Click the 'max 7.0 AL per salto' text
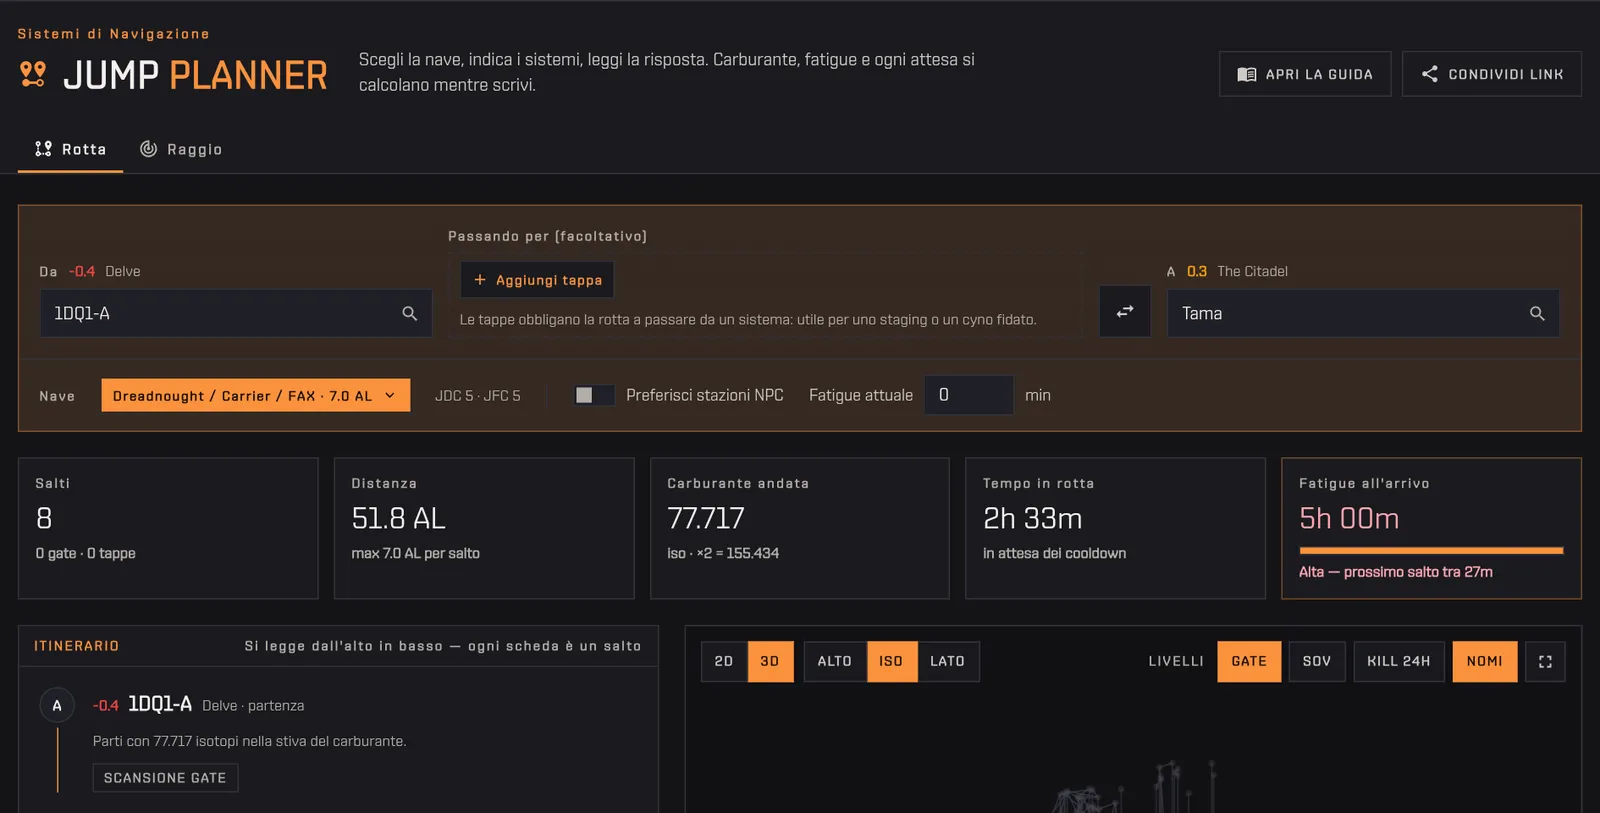Viewport: 1600px width, 813px height. tap(416, 553)
